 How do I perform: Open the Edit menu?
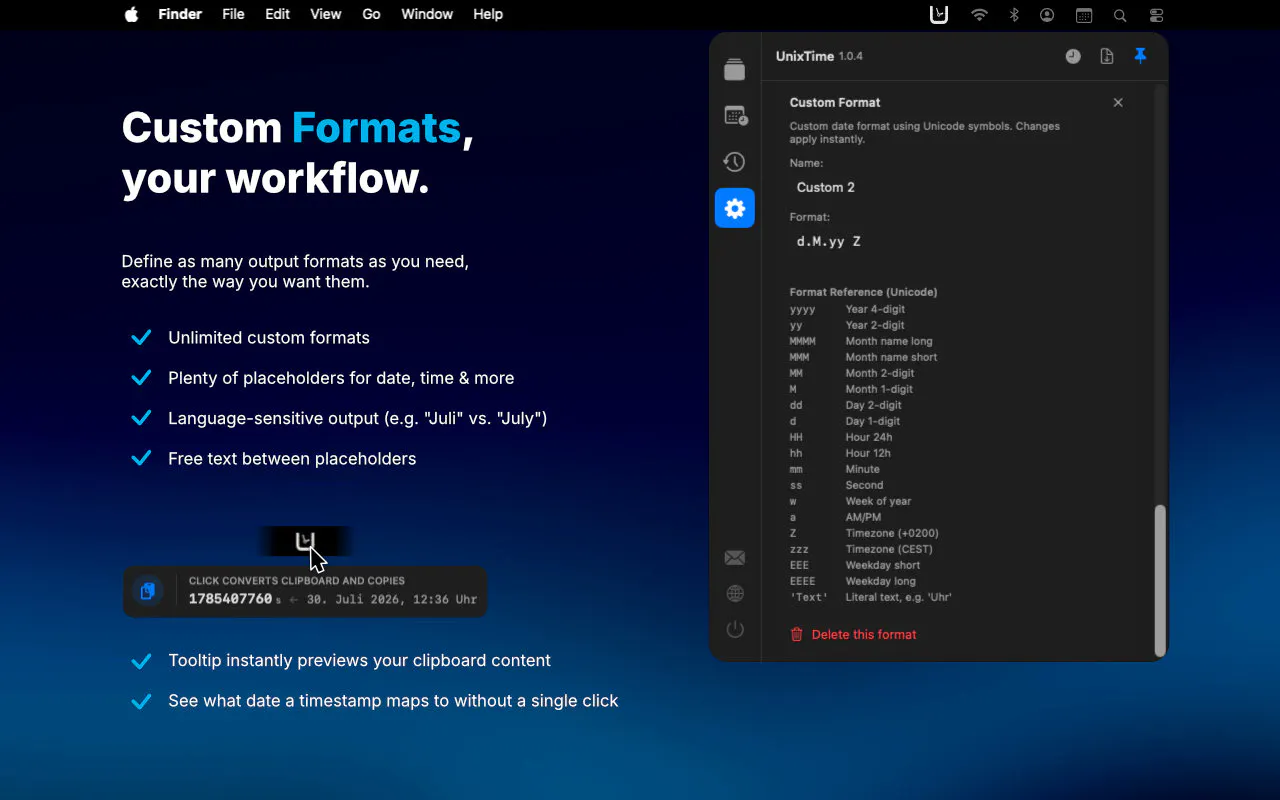[x=277, y=14]
